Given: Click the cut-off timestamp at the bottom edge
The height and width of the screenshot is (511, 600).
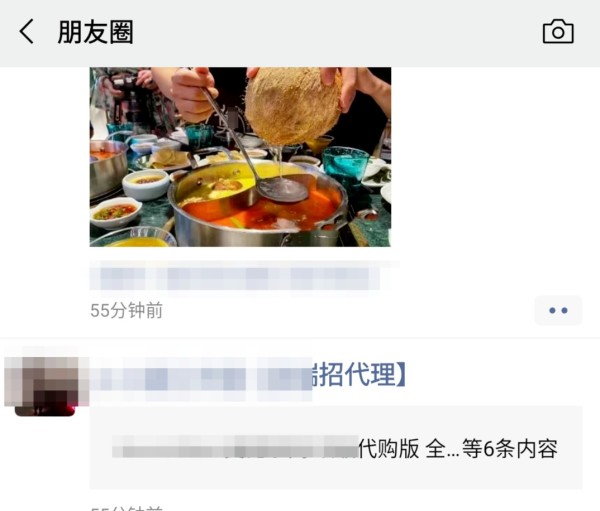Looking at the screenshot, I should [127, 508].
